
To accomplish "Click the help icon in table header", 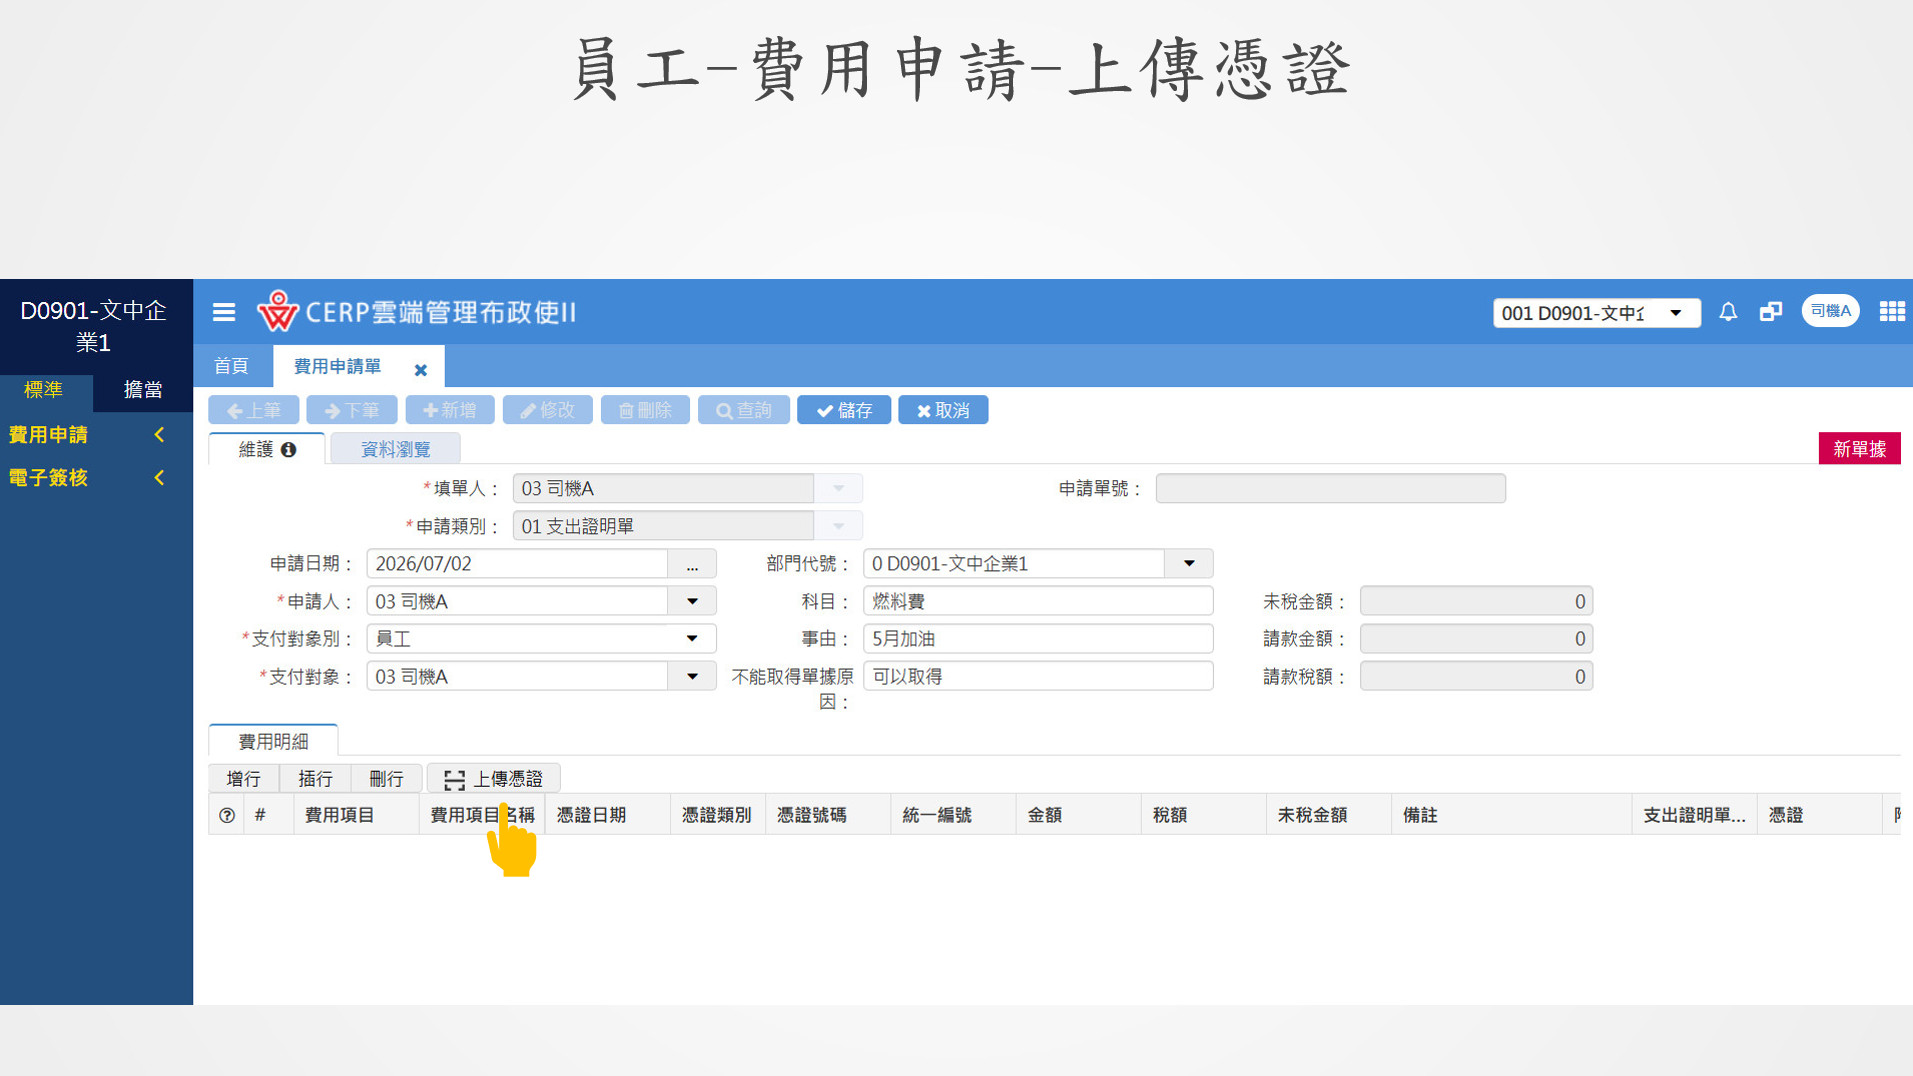I will (227, 816).
